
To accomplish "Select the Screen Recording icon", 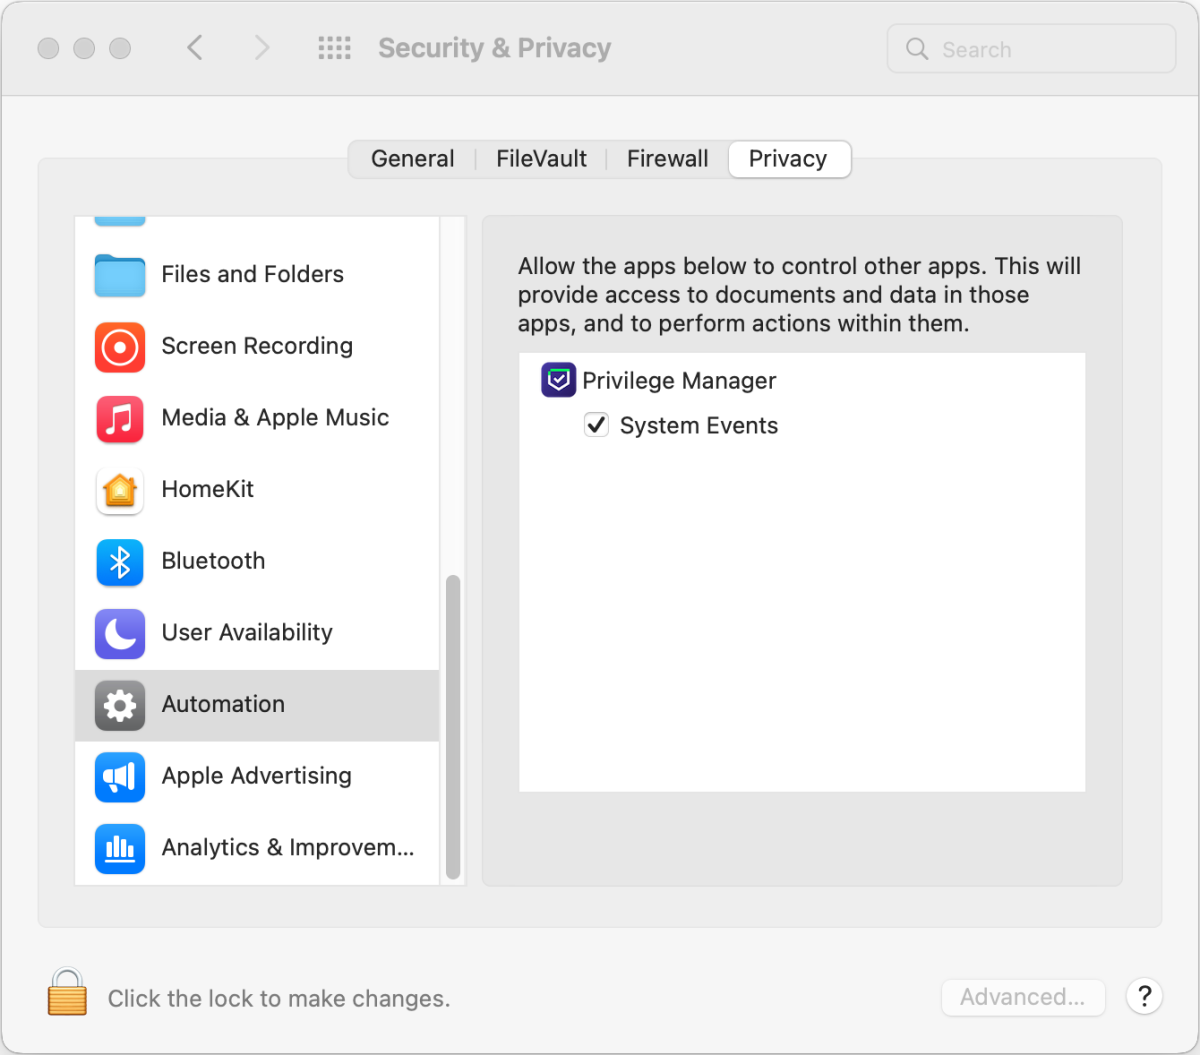I will coord(120,347).
